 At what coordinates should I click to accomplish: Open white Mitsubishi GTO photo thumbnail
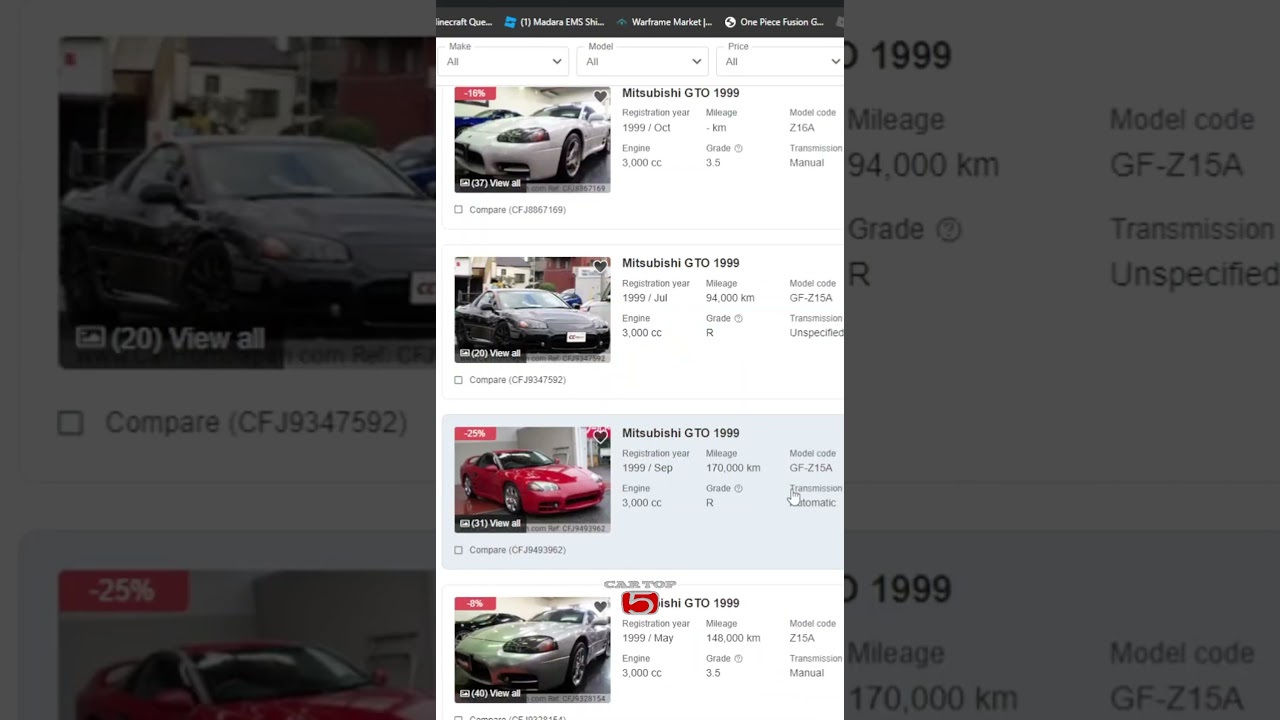[532, 139]
